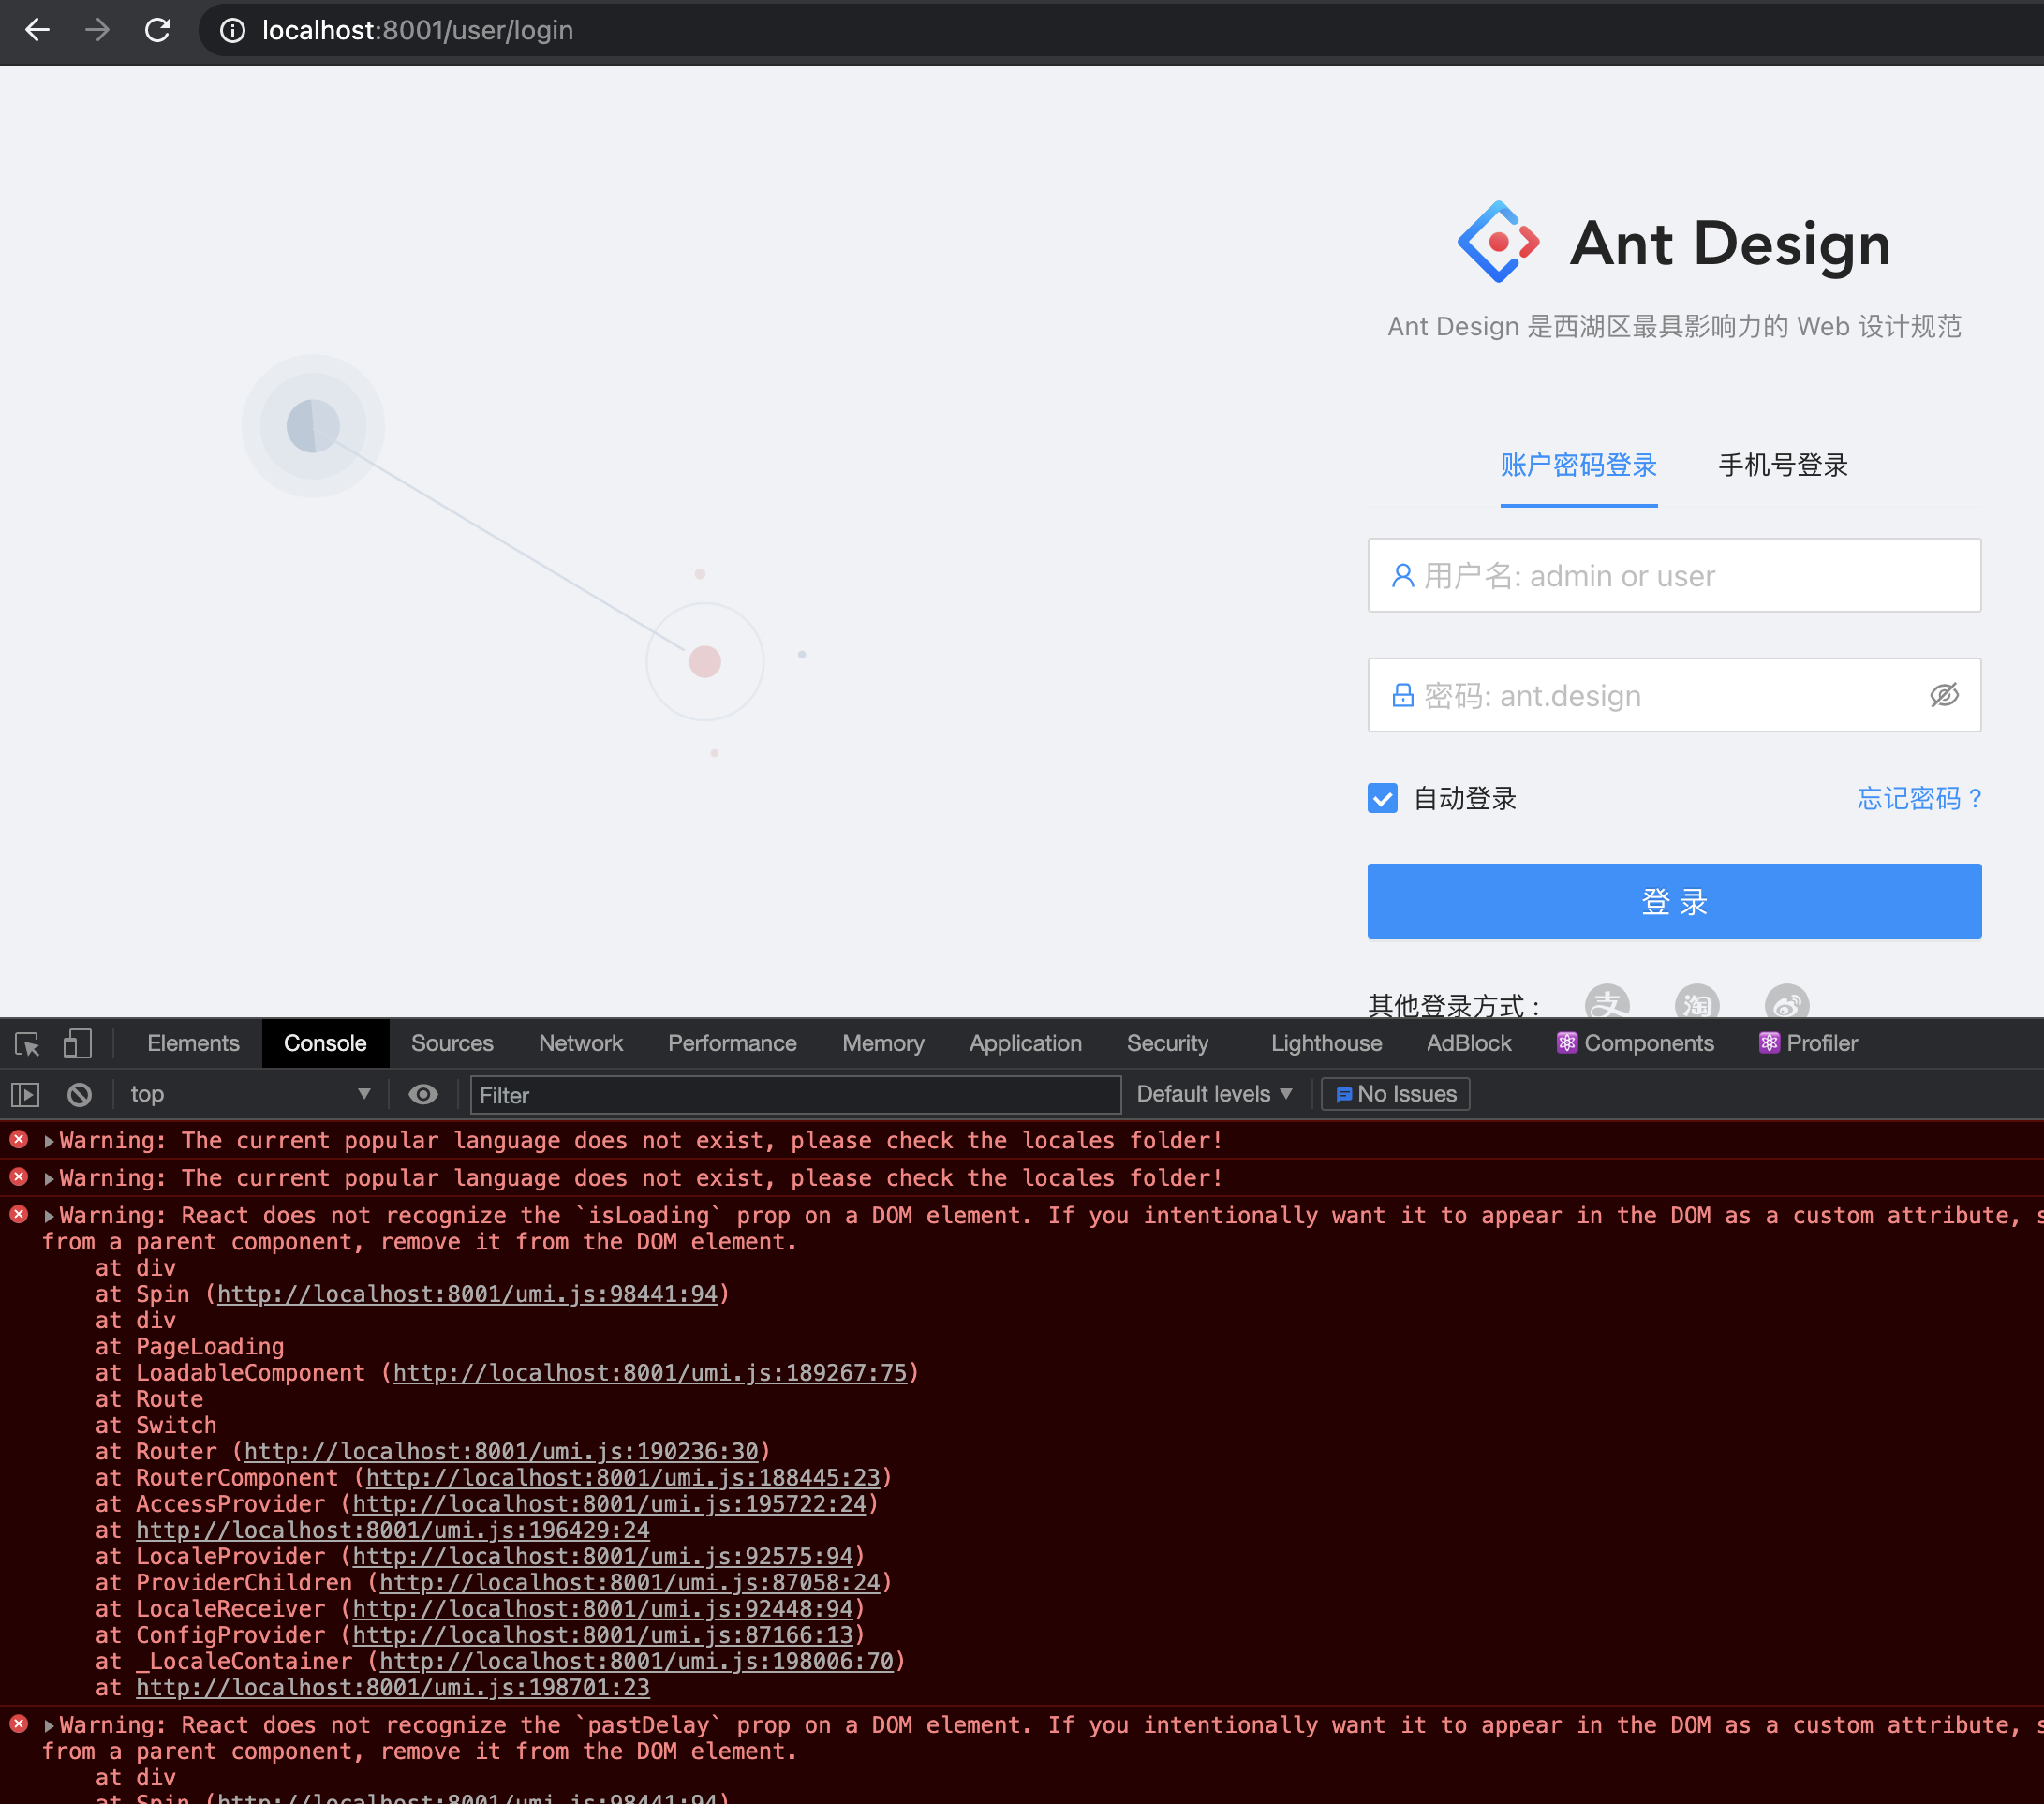Click error icon beside pastDelay warning
The height and width of the screenshot is (1804, 2044).
point(19,1725)
